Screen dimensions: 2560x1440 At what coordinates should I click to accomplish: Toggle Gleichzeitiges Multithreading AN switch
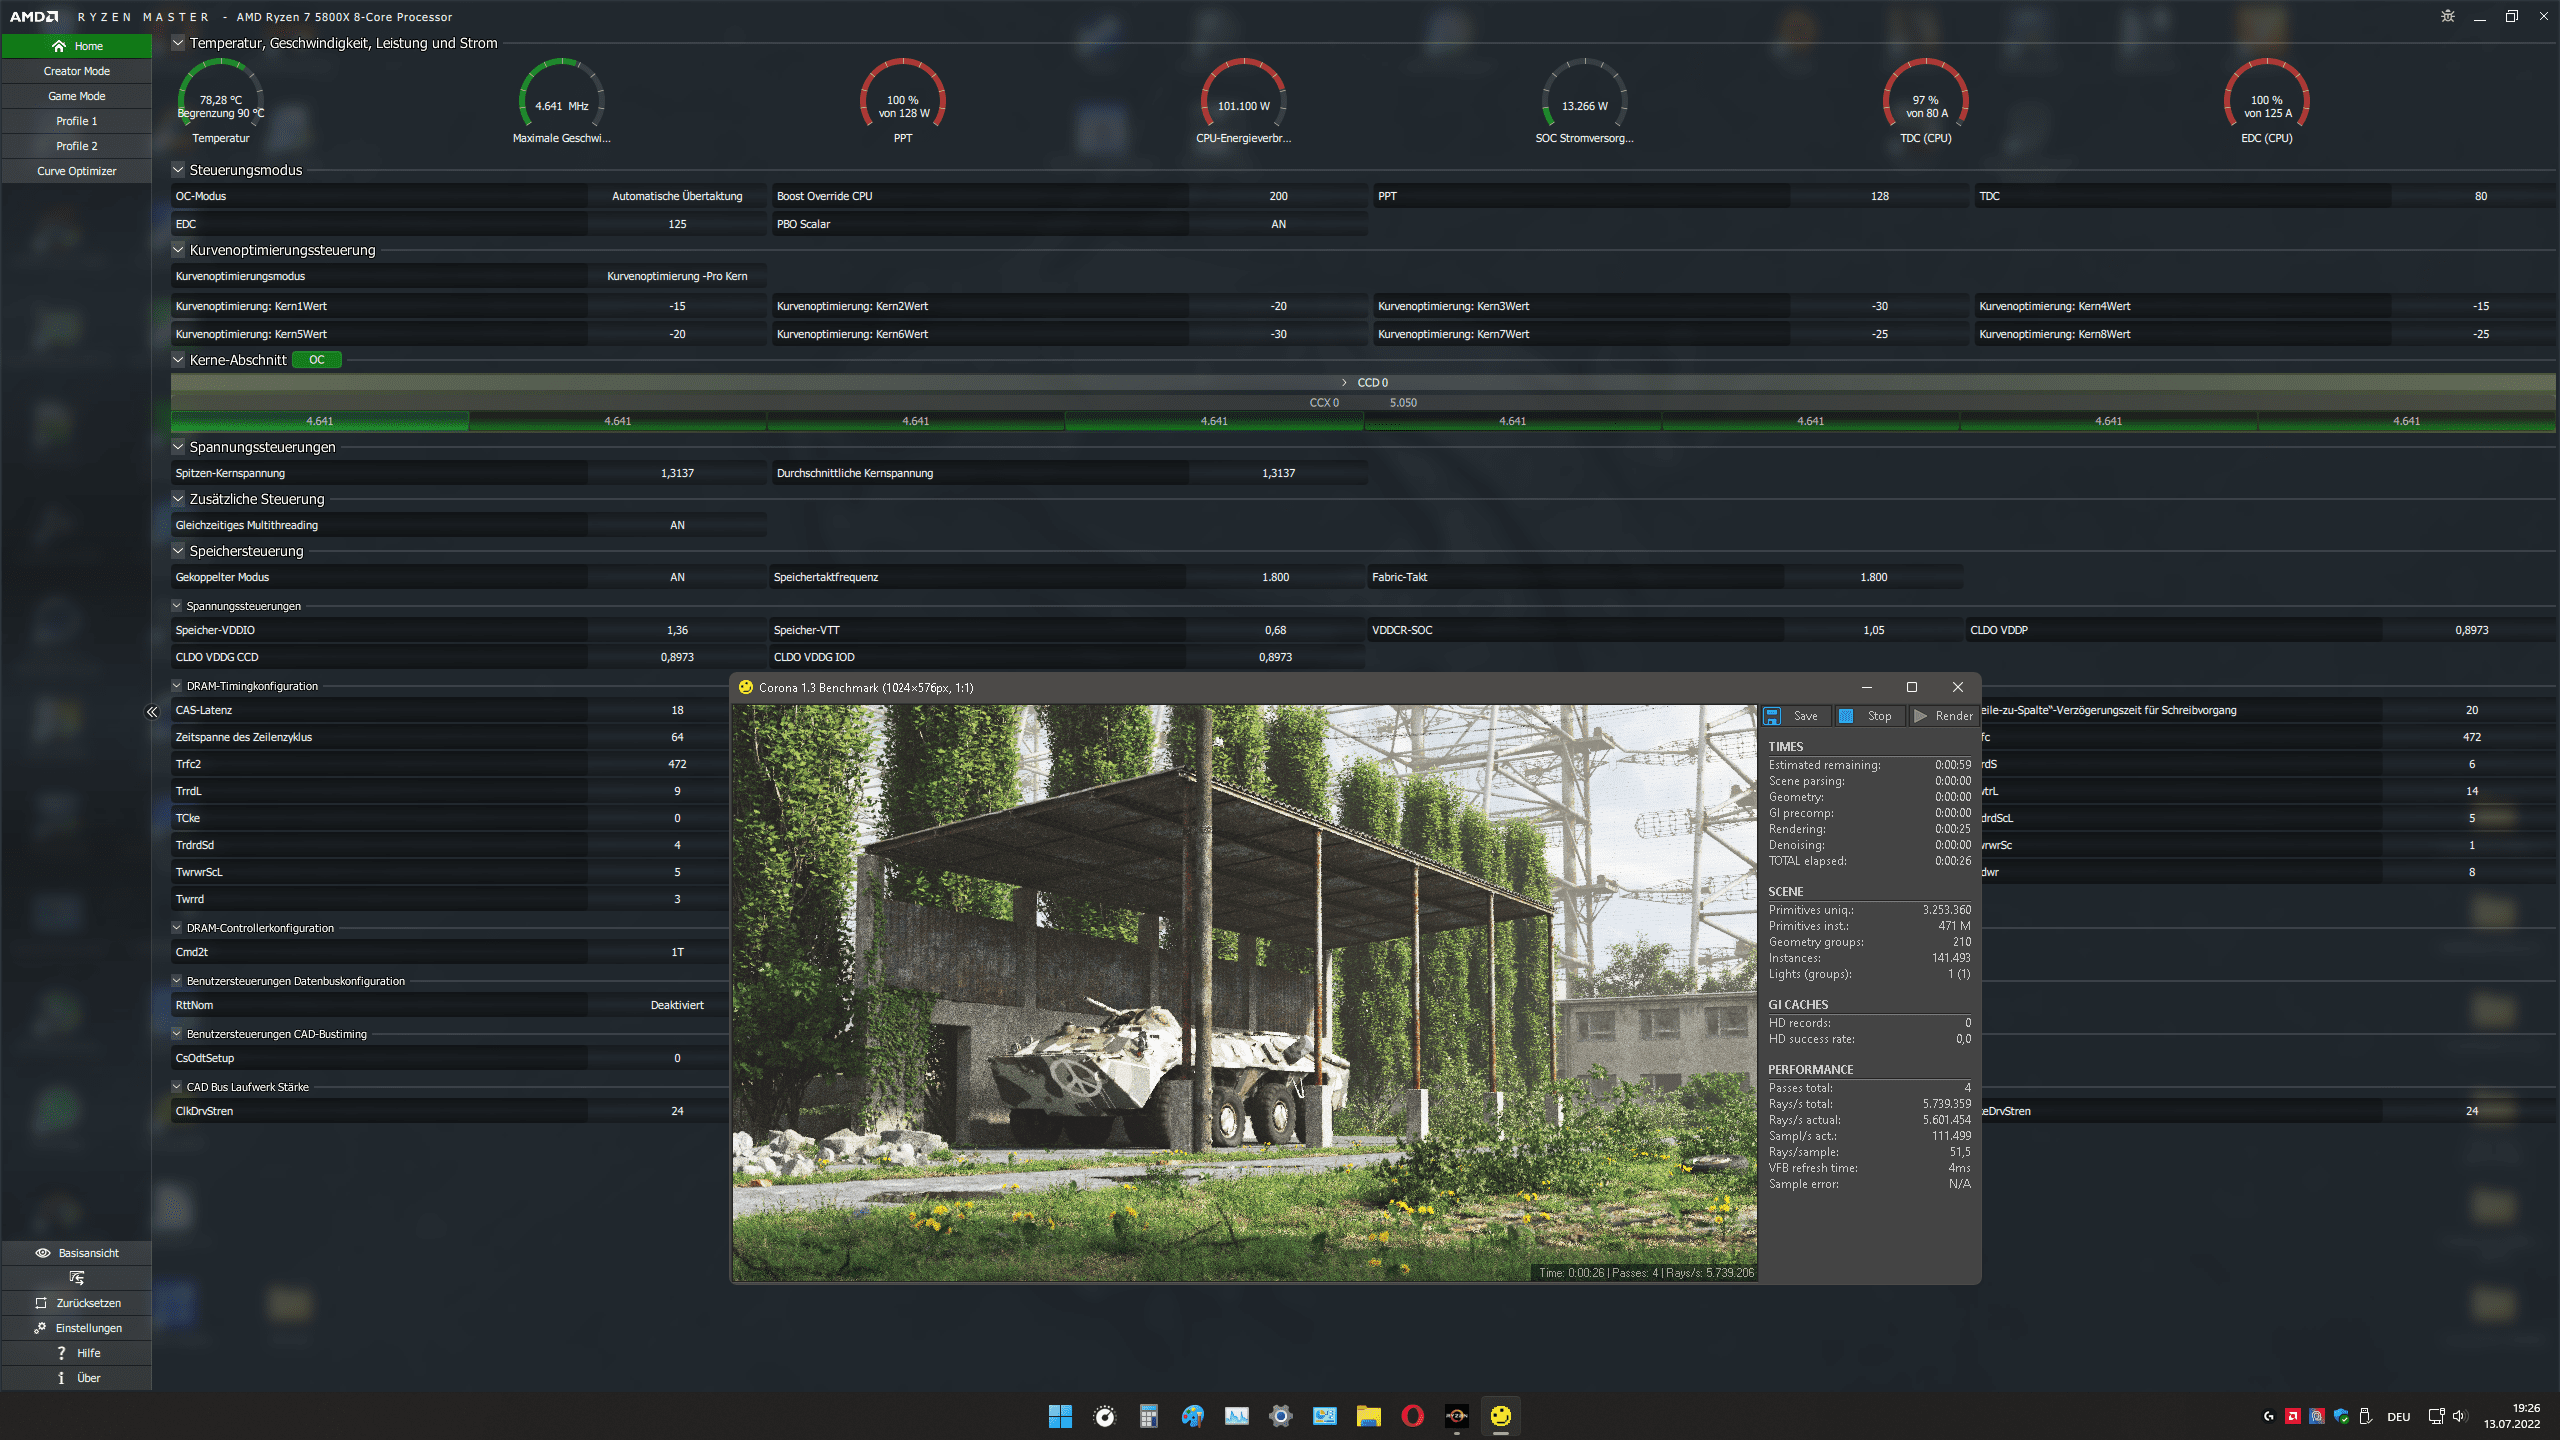[677, 524]
